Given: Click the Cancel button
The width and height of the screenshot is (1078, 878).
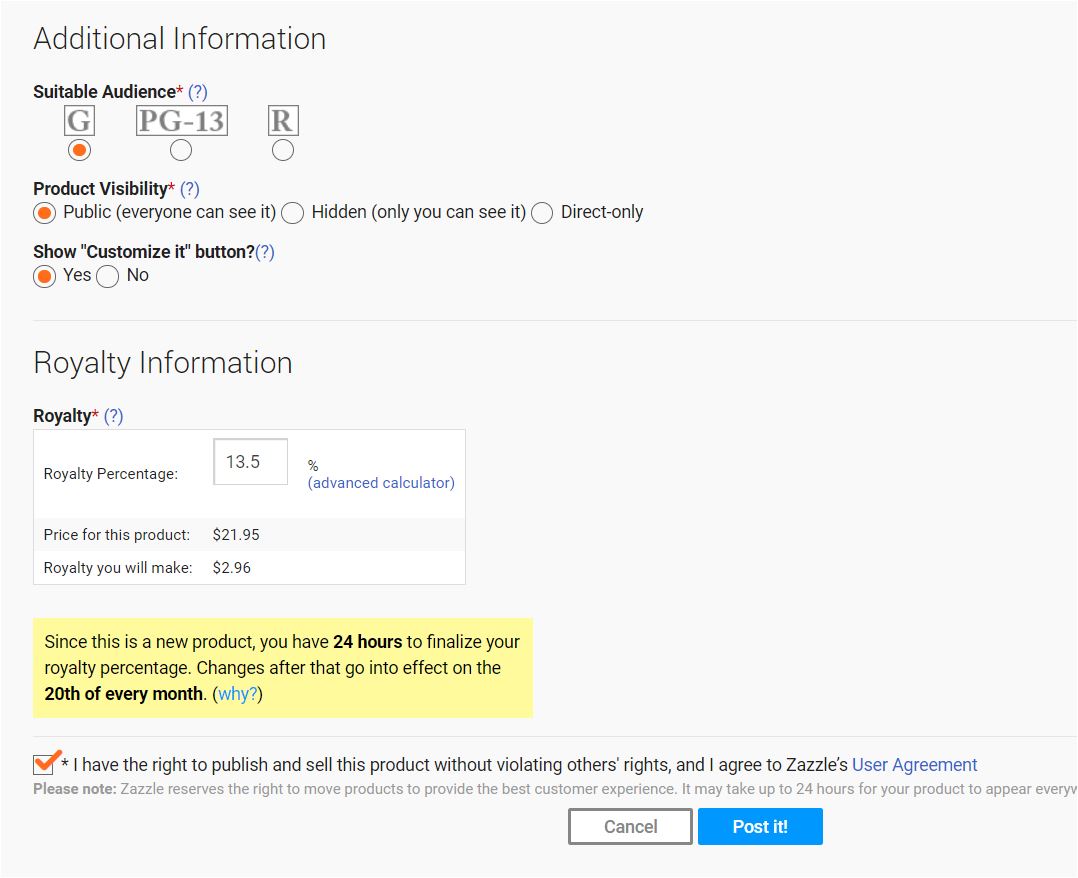Looking at the screenshot, I should click(x=630, y=827).
